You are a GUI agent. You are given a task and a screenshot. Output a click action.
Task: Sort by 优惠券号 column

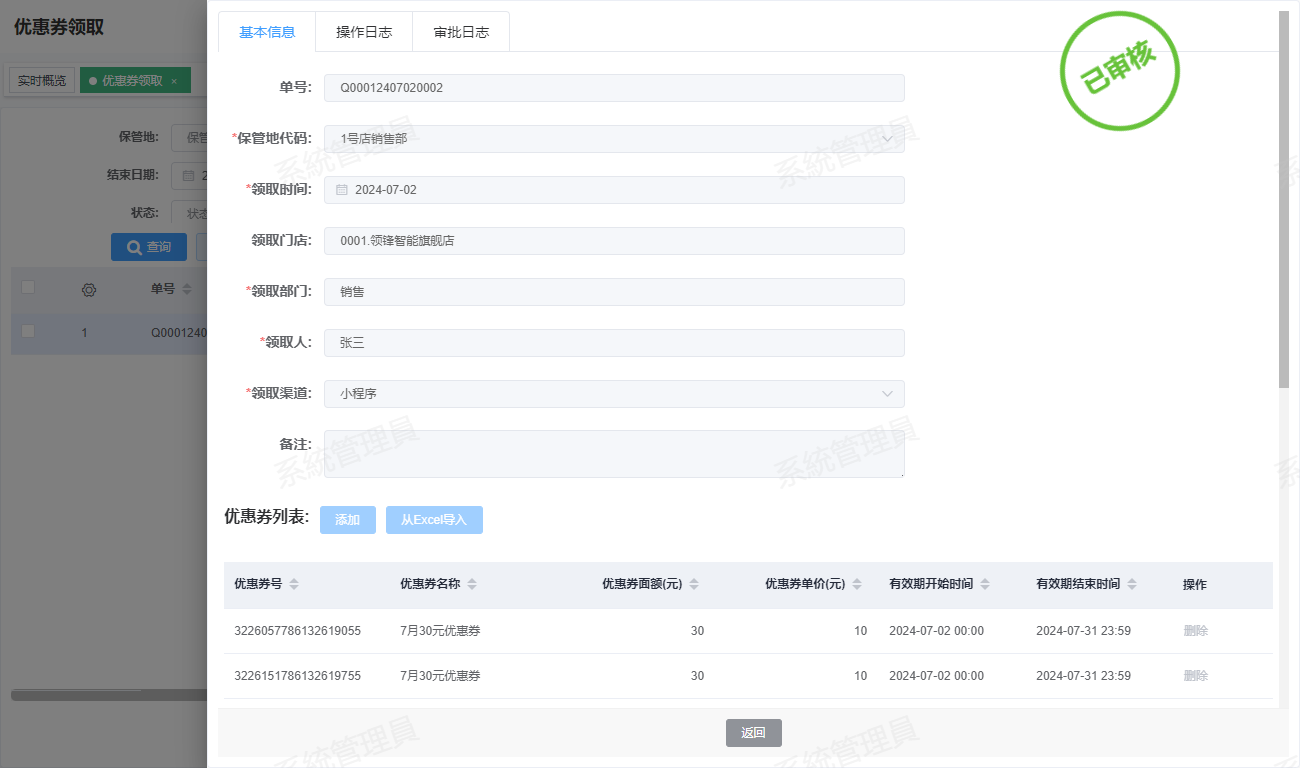294,584
